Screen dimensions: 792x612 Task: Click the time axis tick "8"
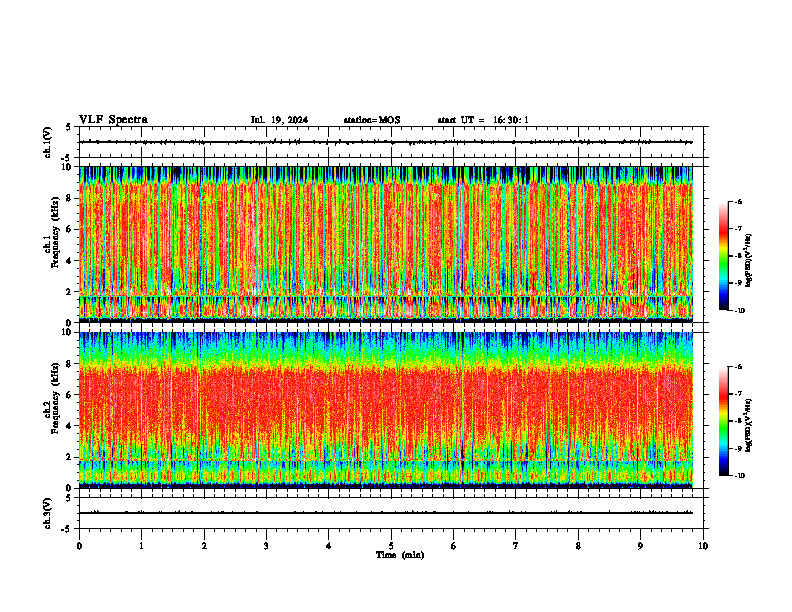point(578,546)
